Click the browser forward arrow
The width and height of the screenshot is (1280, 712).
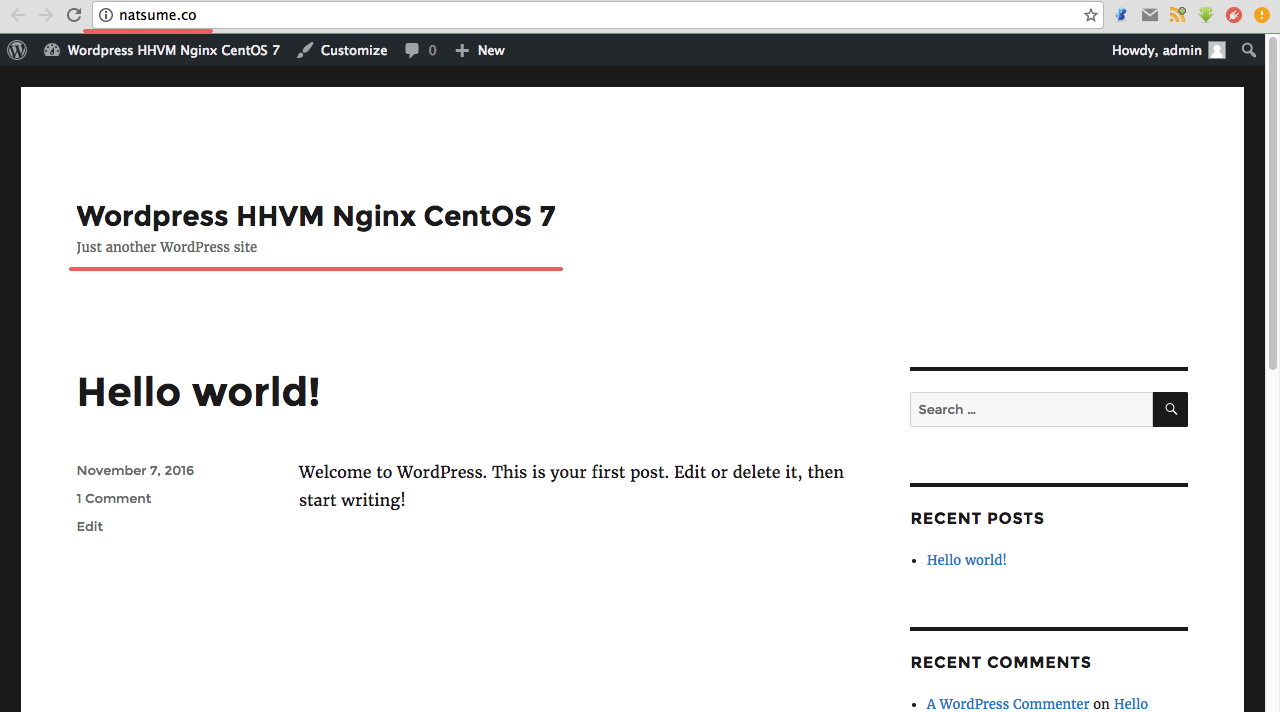(45, 15)
